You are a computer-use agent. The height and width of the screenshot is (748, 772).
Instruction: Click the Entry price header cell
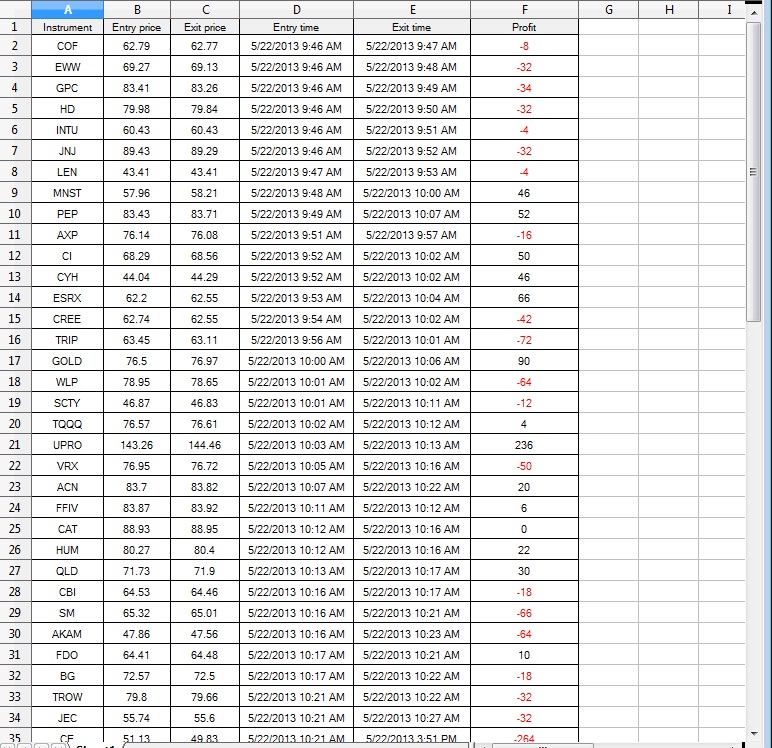click(137, 27)
